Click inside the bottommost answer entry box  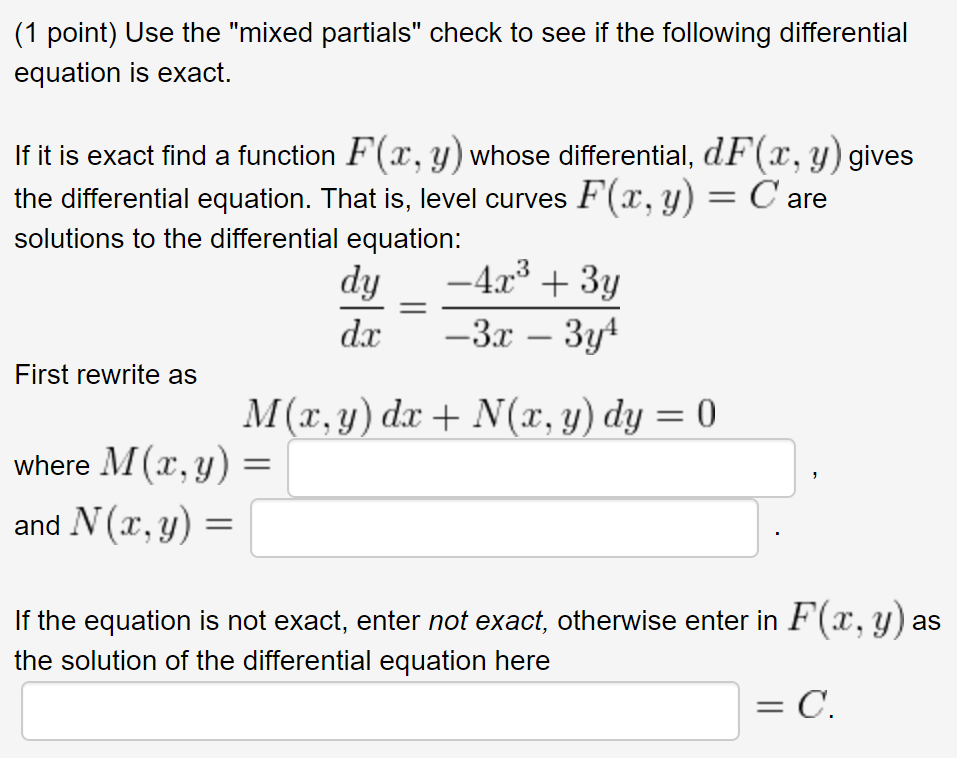[380, 710]
